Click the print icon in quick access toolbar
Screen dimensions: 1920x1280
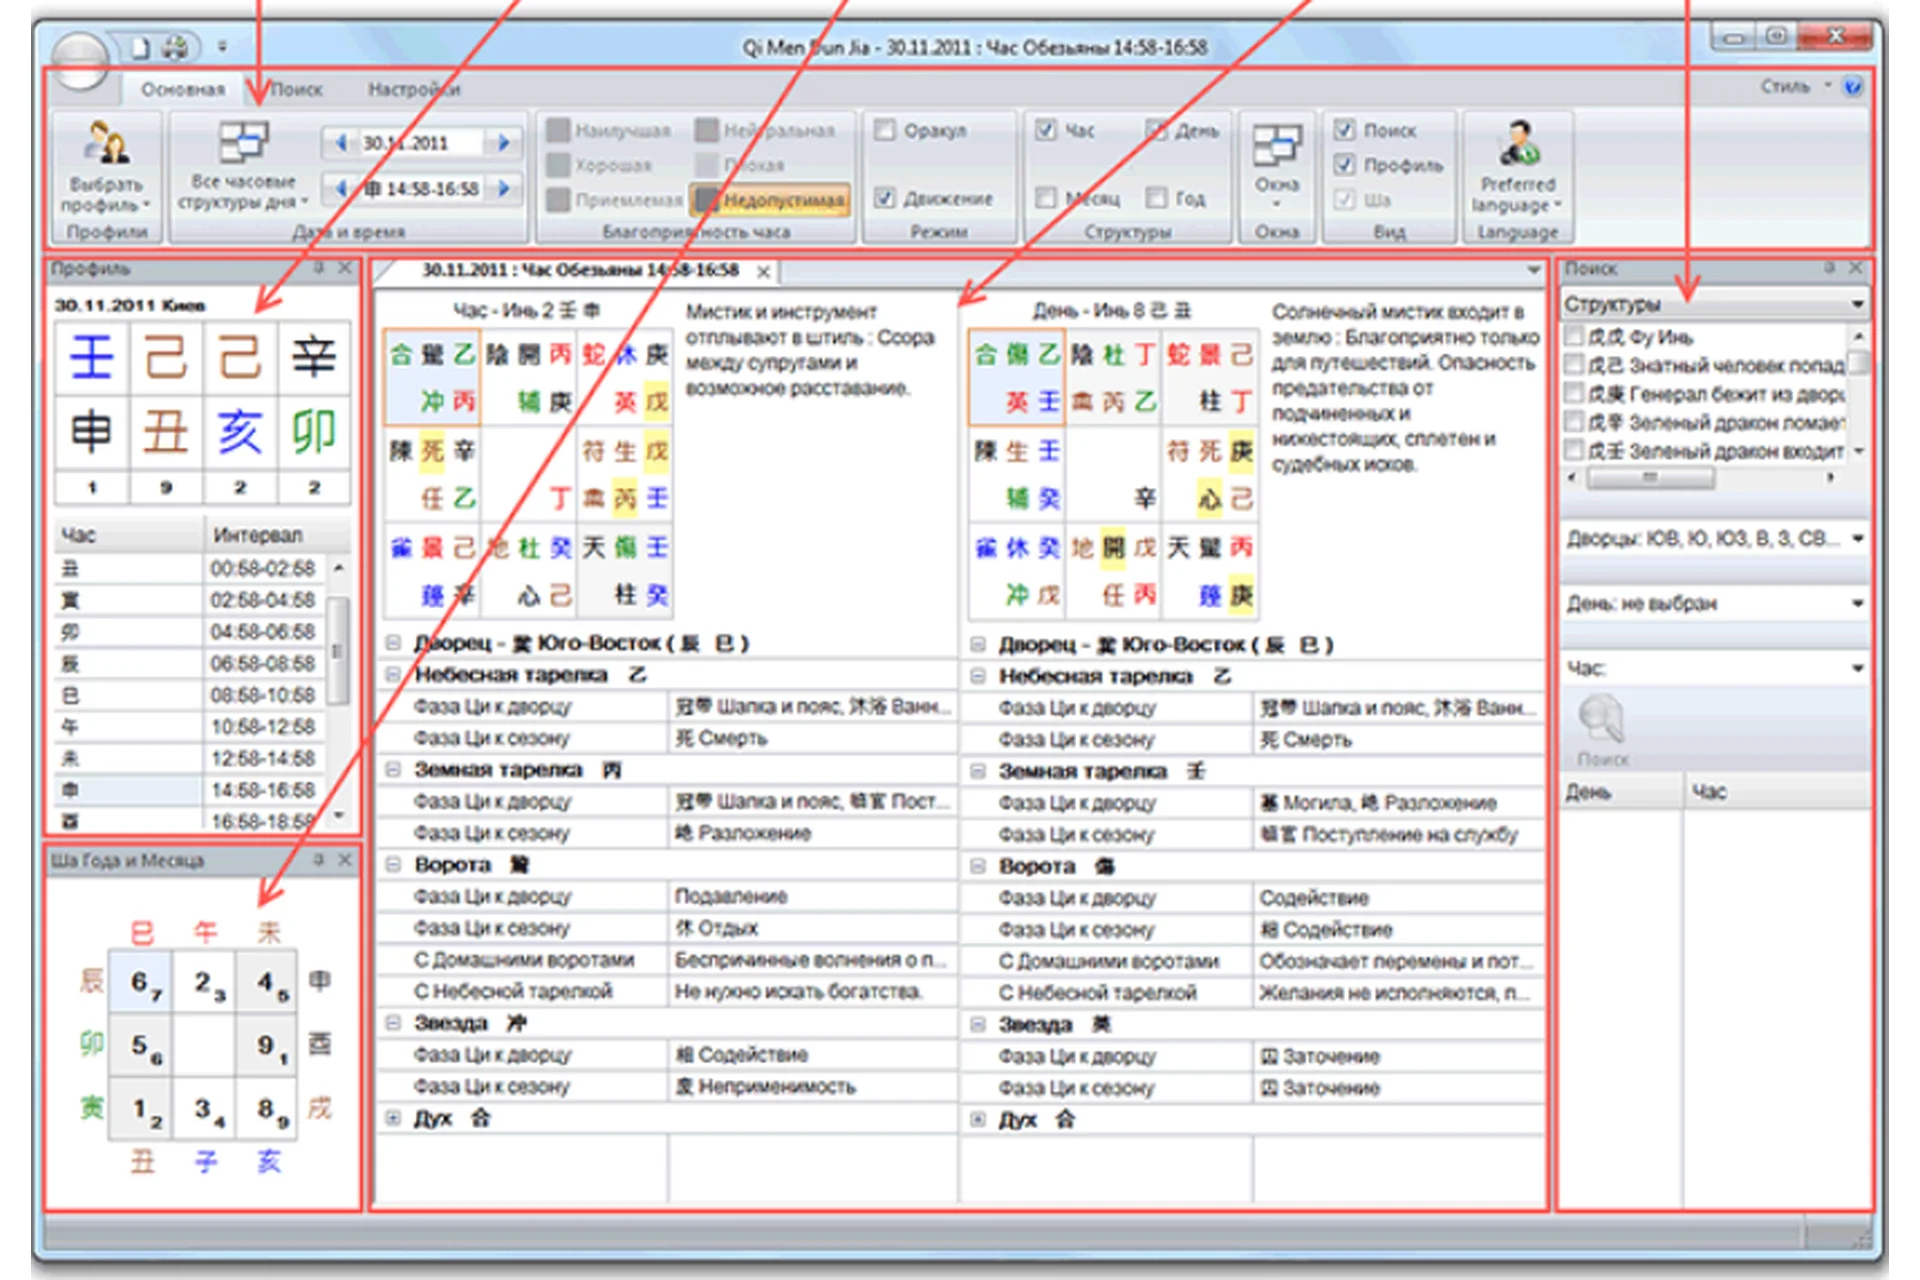point(176,47)
